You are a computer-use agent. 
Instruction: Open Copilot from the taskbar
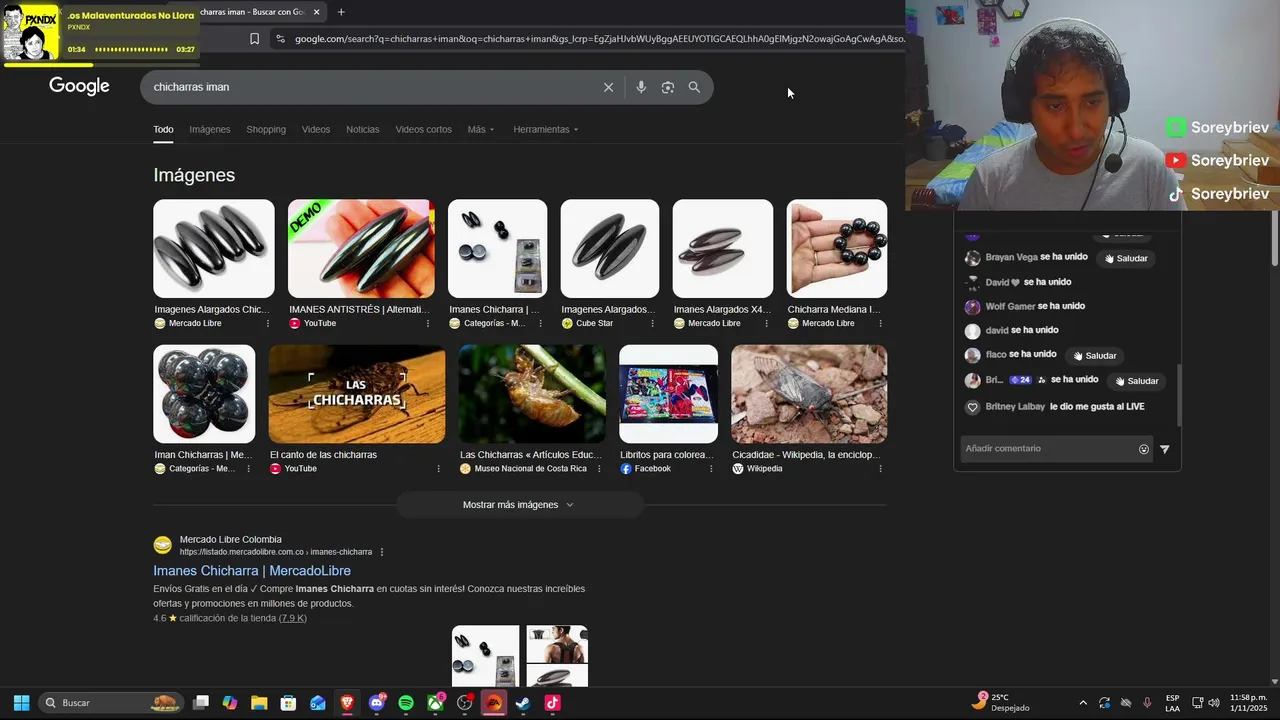point(230,703)
